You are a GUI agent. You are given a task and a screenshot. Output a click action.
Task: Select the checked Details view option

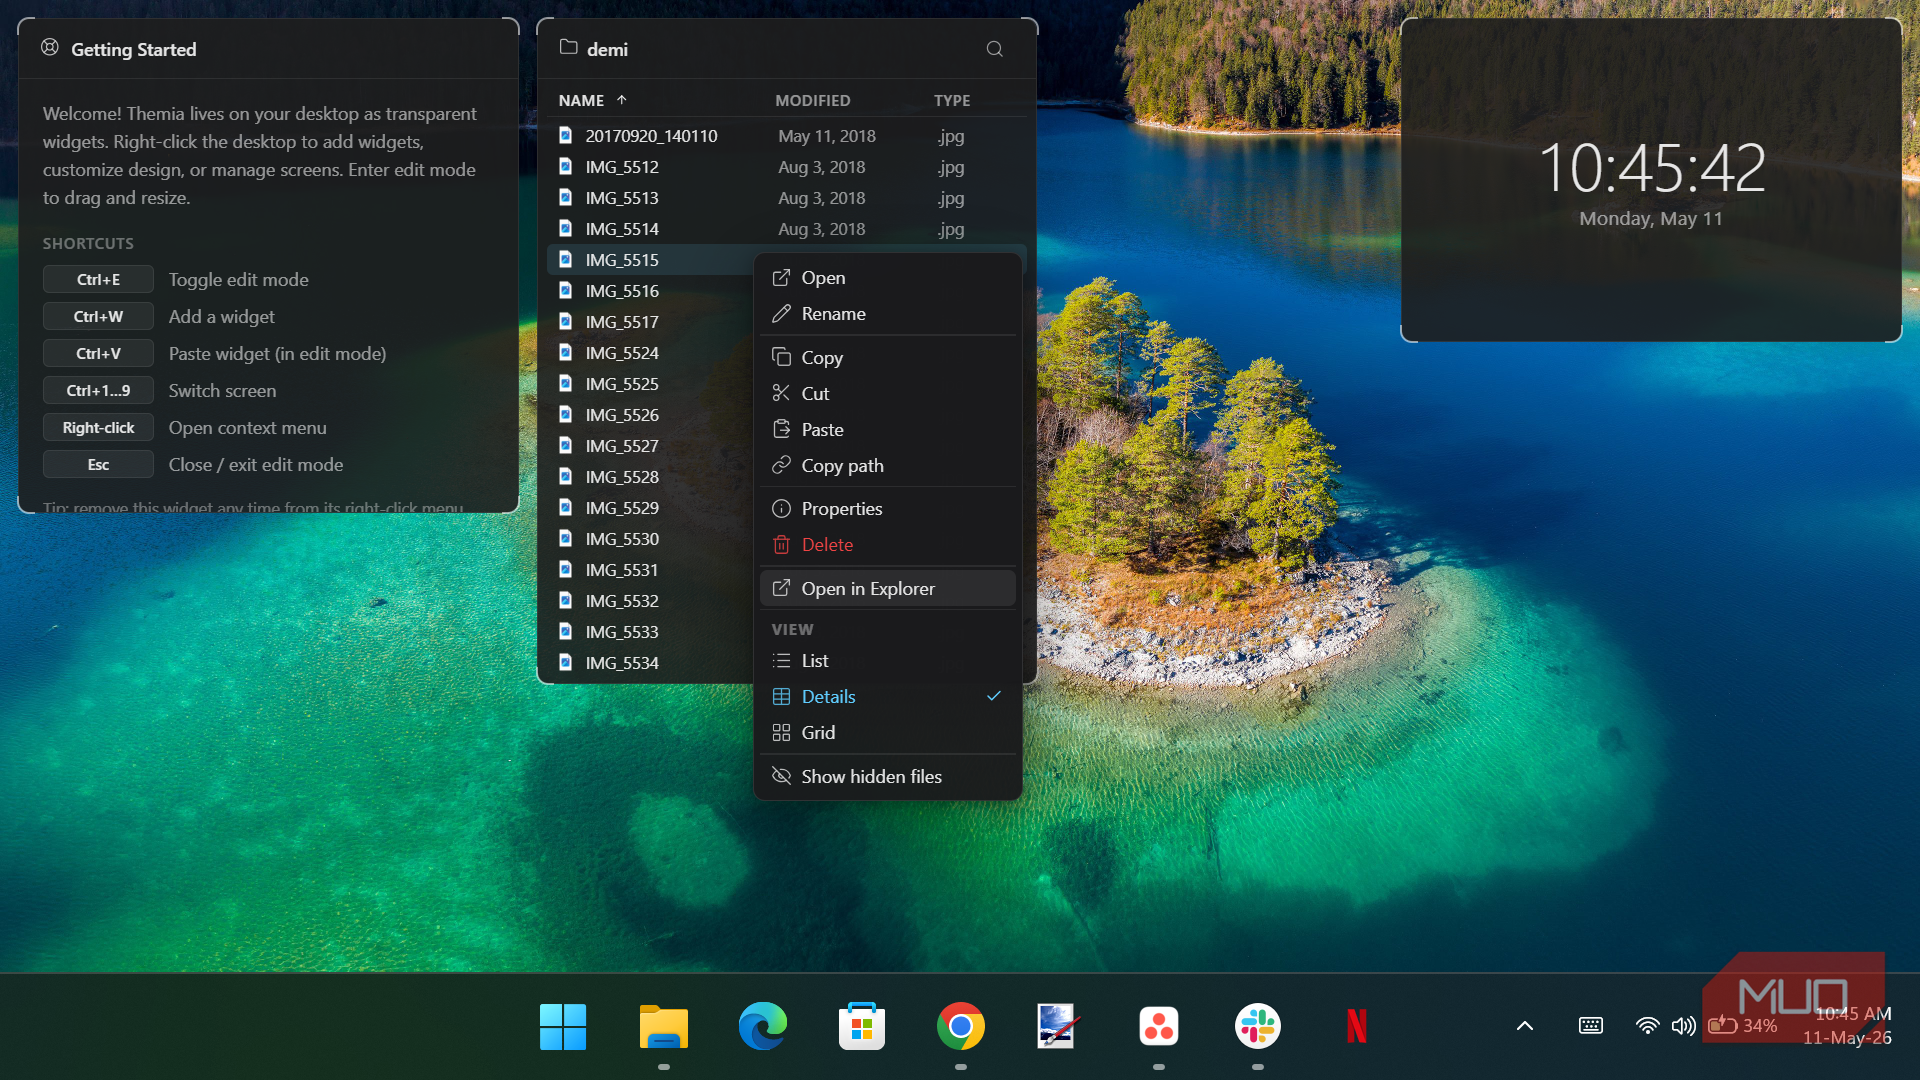[x=888, y=697]
